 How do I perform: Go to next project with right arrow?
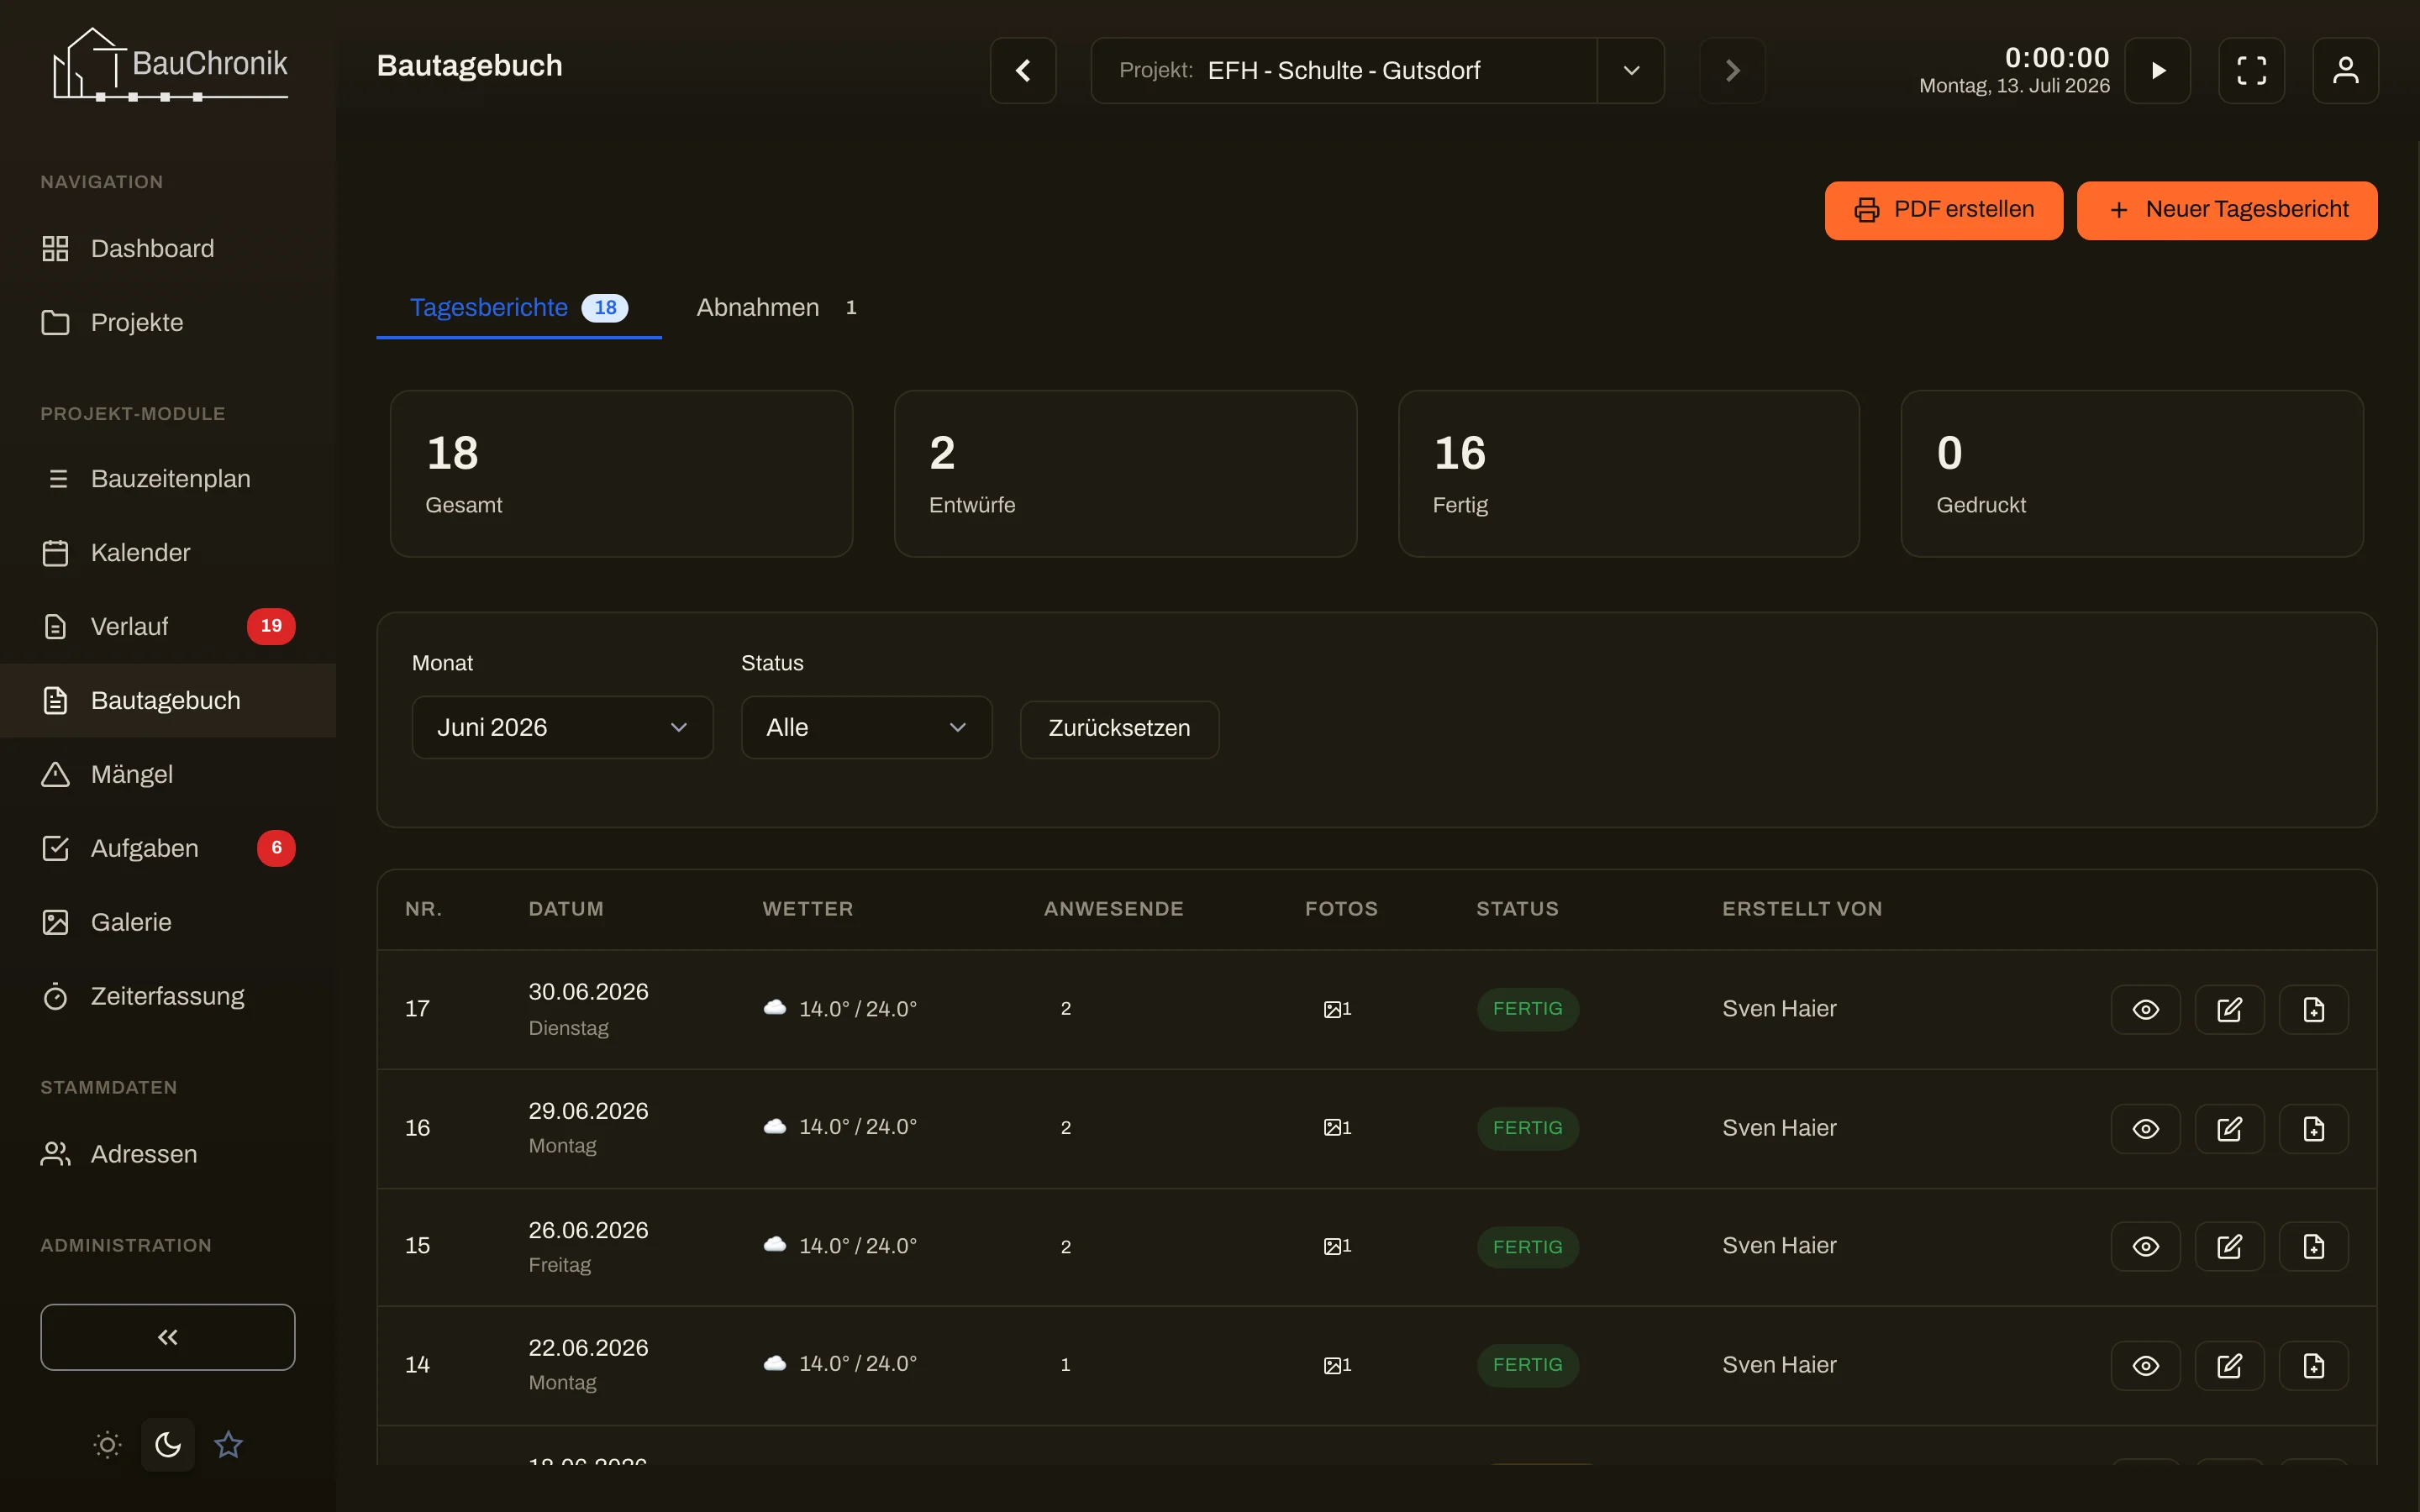1733,70
